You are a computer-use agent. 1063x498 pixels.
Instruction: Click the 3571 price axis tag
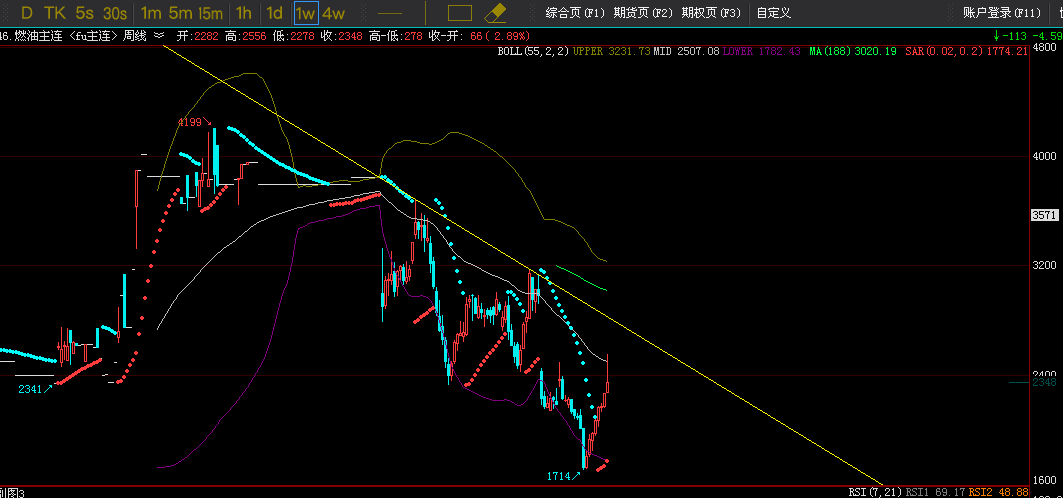(1044, 215)
